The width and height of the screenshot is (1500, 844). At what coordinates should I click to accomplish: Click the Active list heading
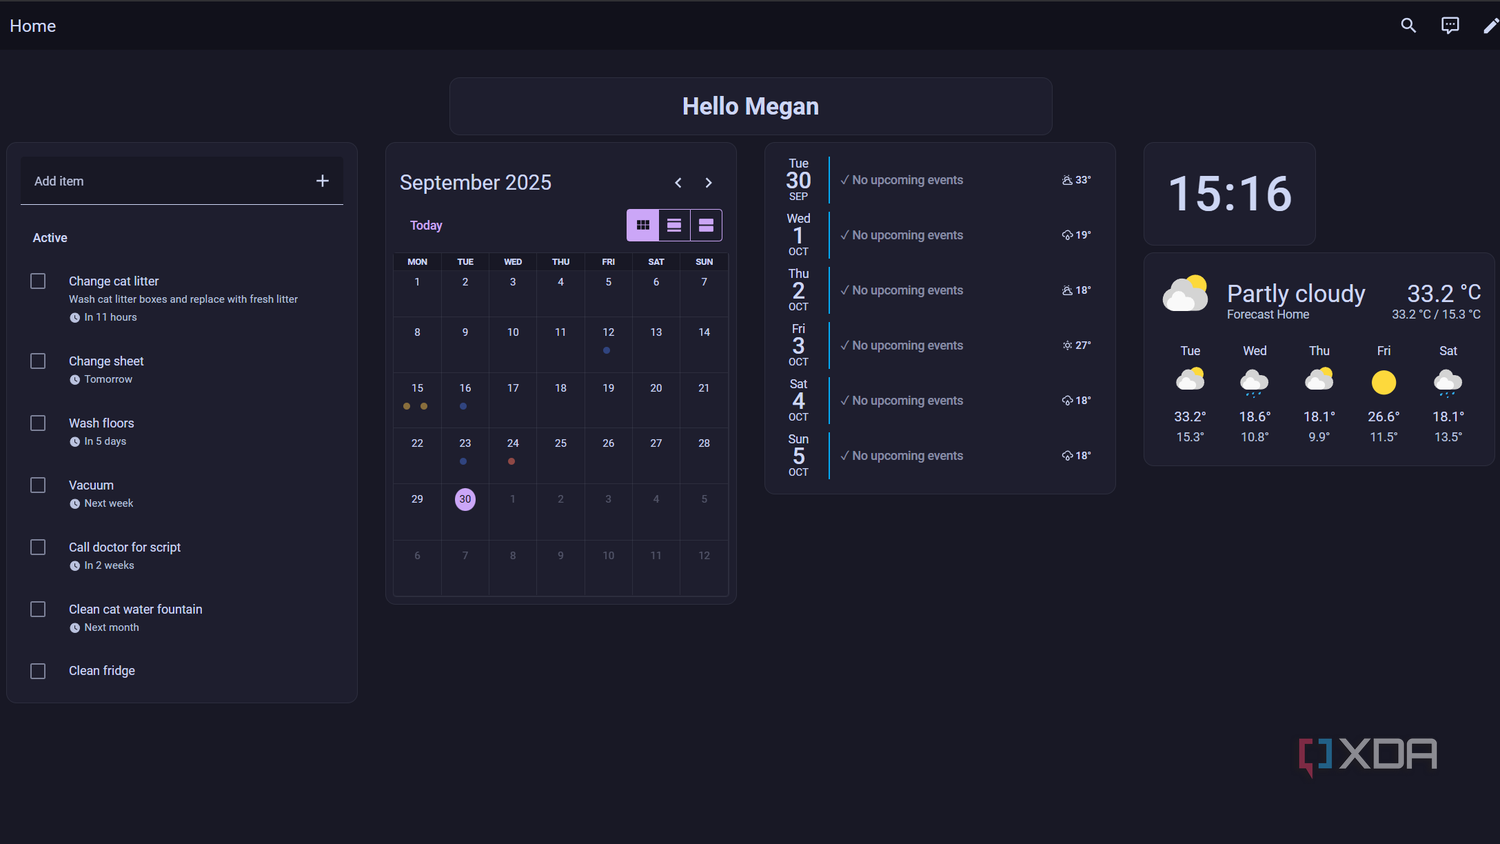[x=50, y=238]
